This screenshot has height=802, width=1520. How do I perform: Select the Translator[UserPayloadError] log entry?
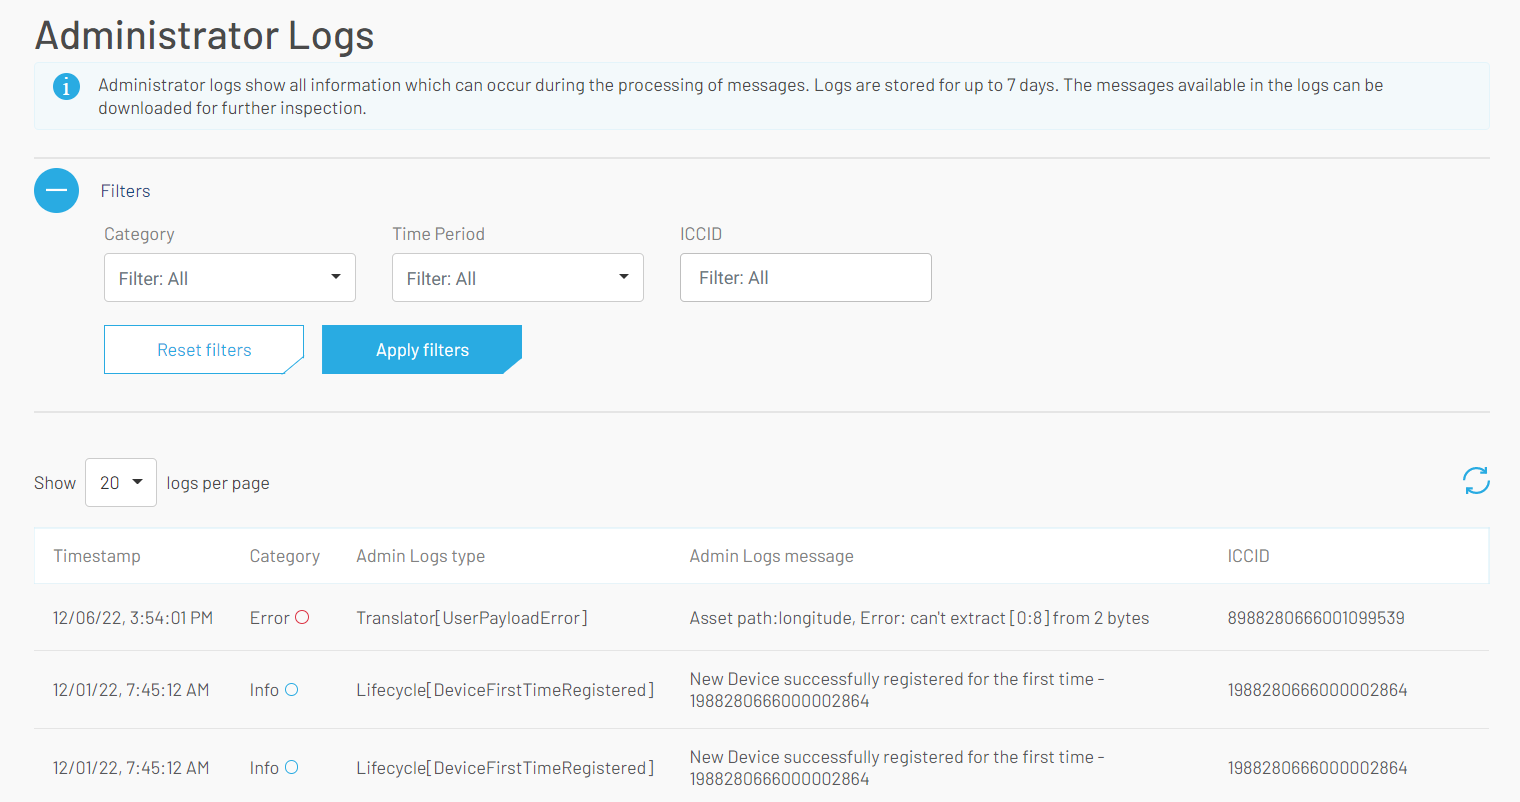[x=471, y=618]
